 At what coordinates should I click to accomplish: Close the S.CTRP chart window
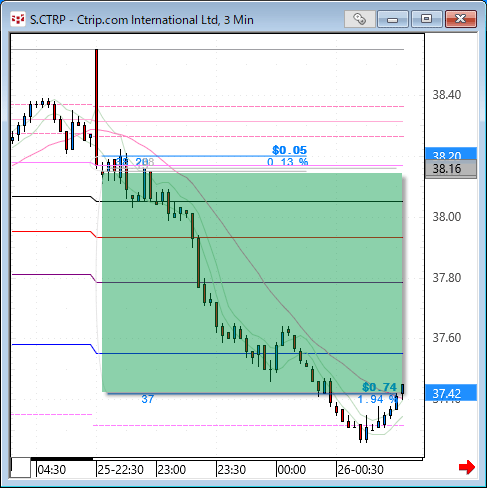[461, 19]
